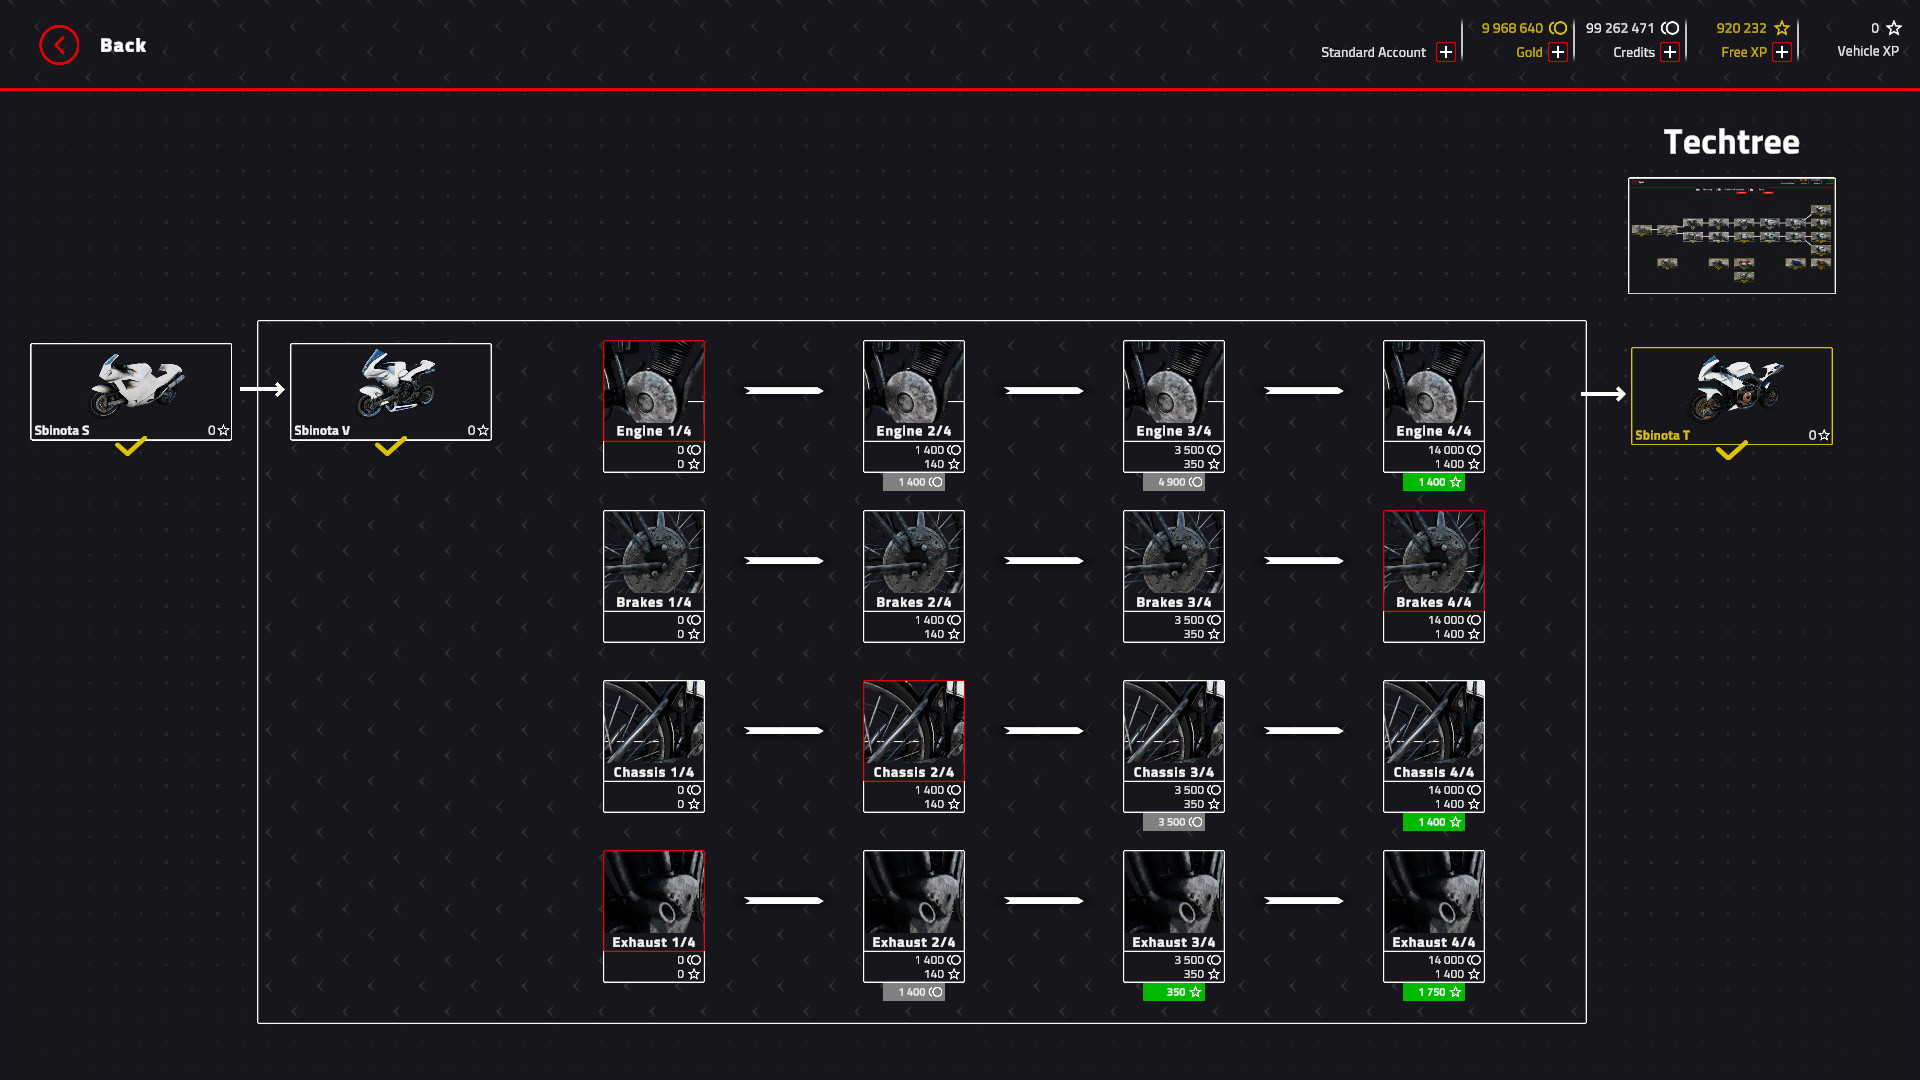Viewport: 1920px width, 1080px height.
Task: Click the plus icon beside Standard Account
Action: pos(1446,51)
